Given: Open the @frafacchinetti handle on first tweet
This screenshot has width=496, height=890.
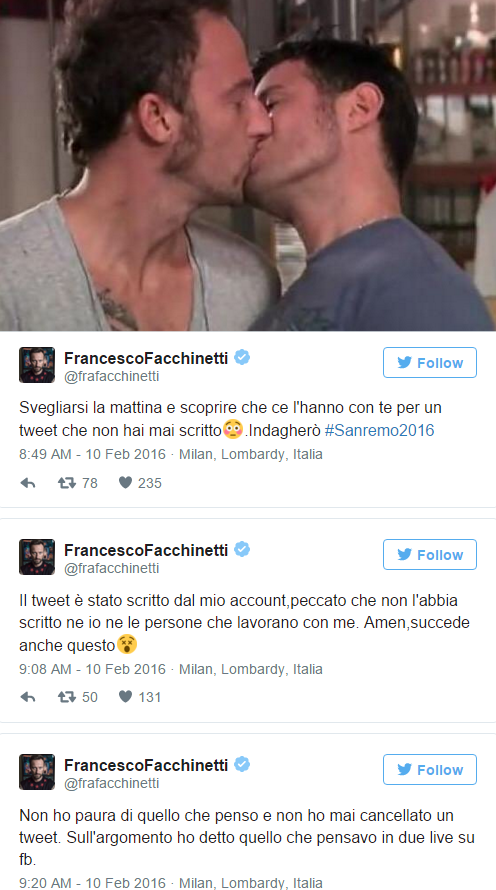Looking at the screenshot, I should point(112,377).
